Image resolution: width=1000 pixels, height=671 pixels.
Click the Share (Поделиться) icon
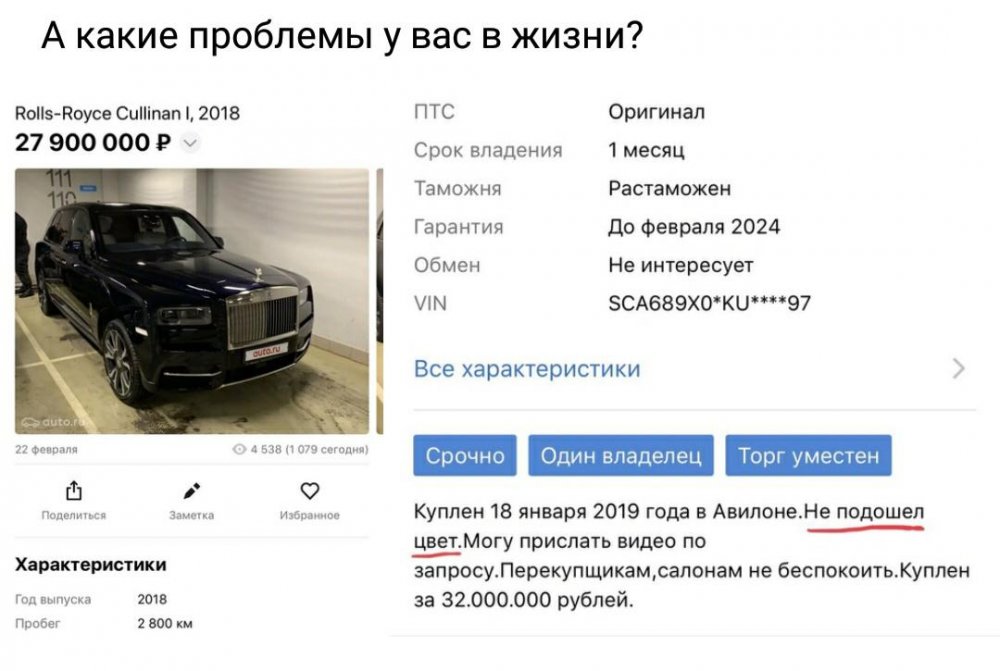click(x=73, y=490)
